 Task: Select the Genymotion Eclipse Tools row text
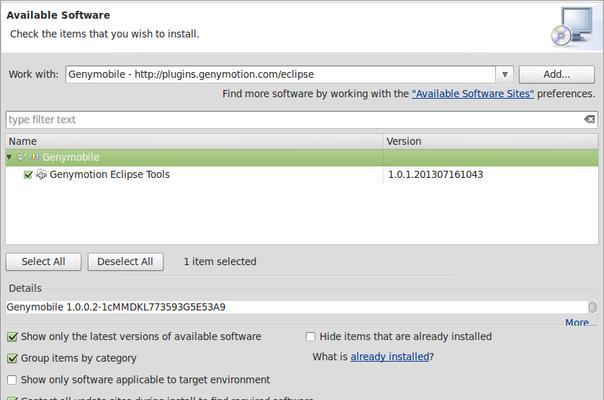point(109,175)
